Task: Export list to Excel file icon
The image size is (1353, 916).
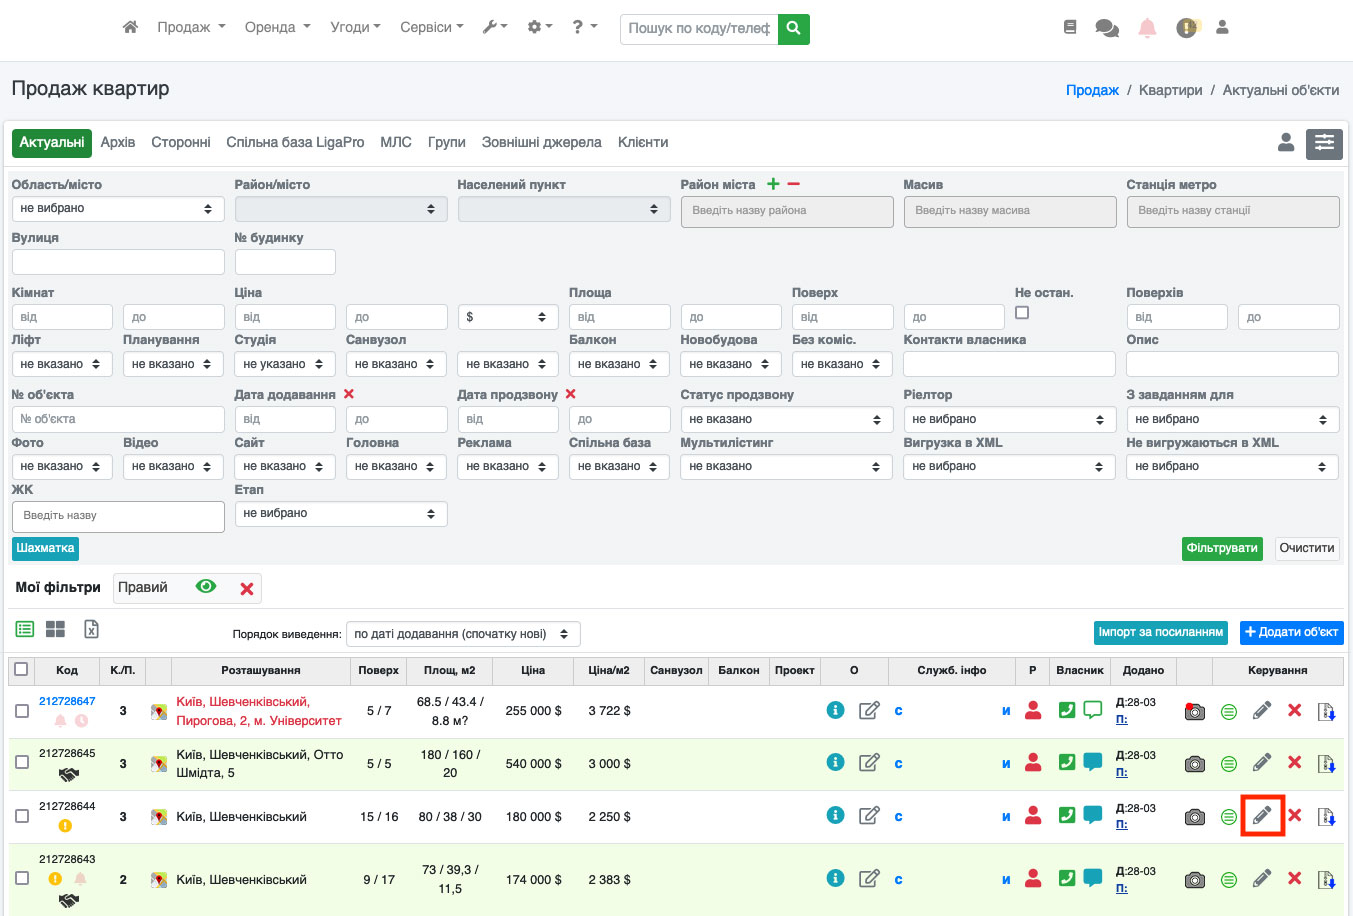Action: [x=91, y=629]
